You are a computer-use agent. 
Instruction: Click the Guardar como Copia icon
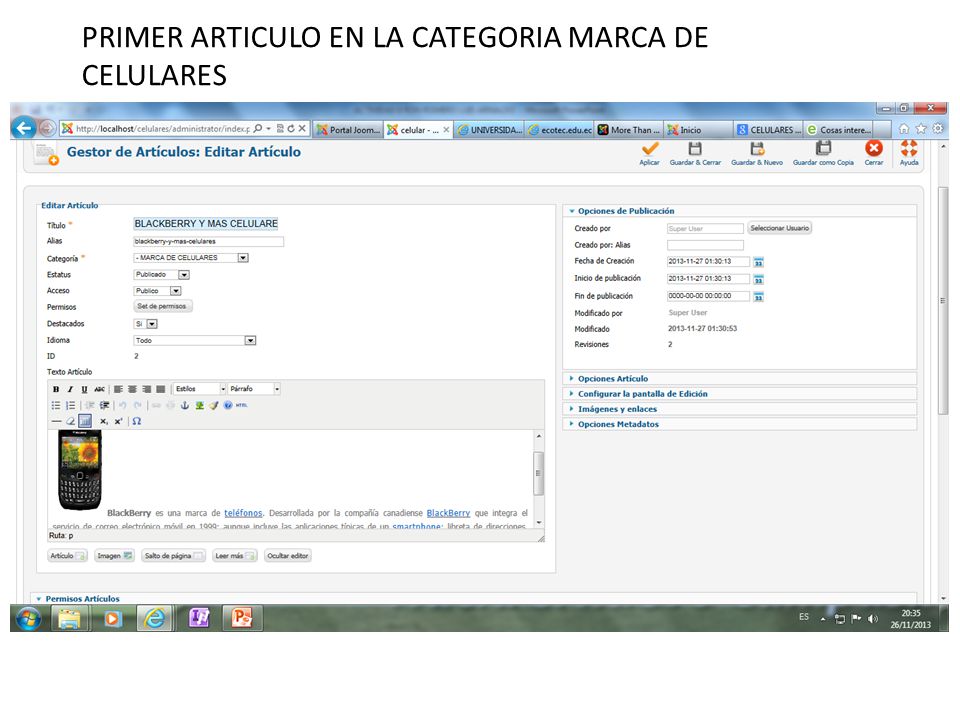coord(823,149)
